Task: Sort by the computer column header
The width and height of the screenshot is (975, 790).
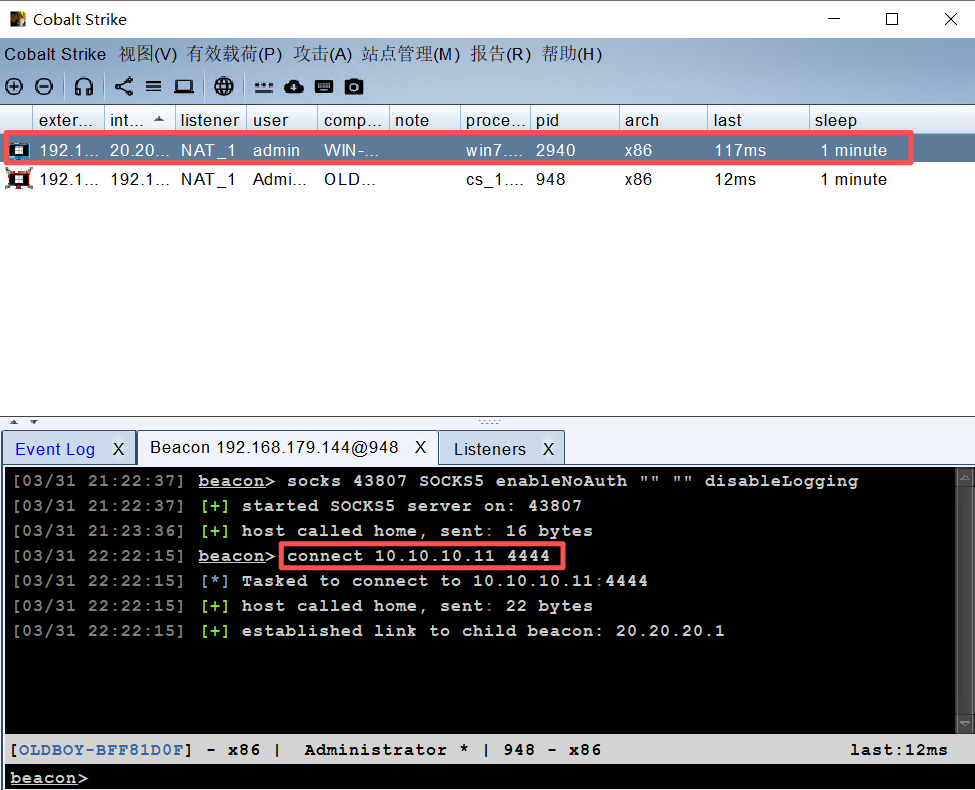Action: pos(353,120)
